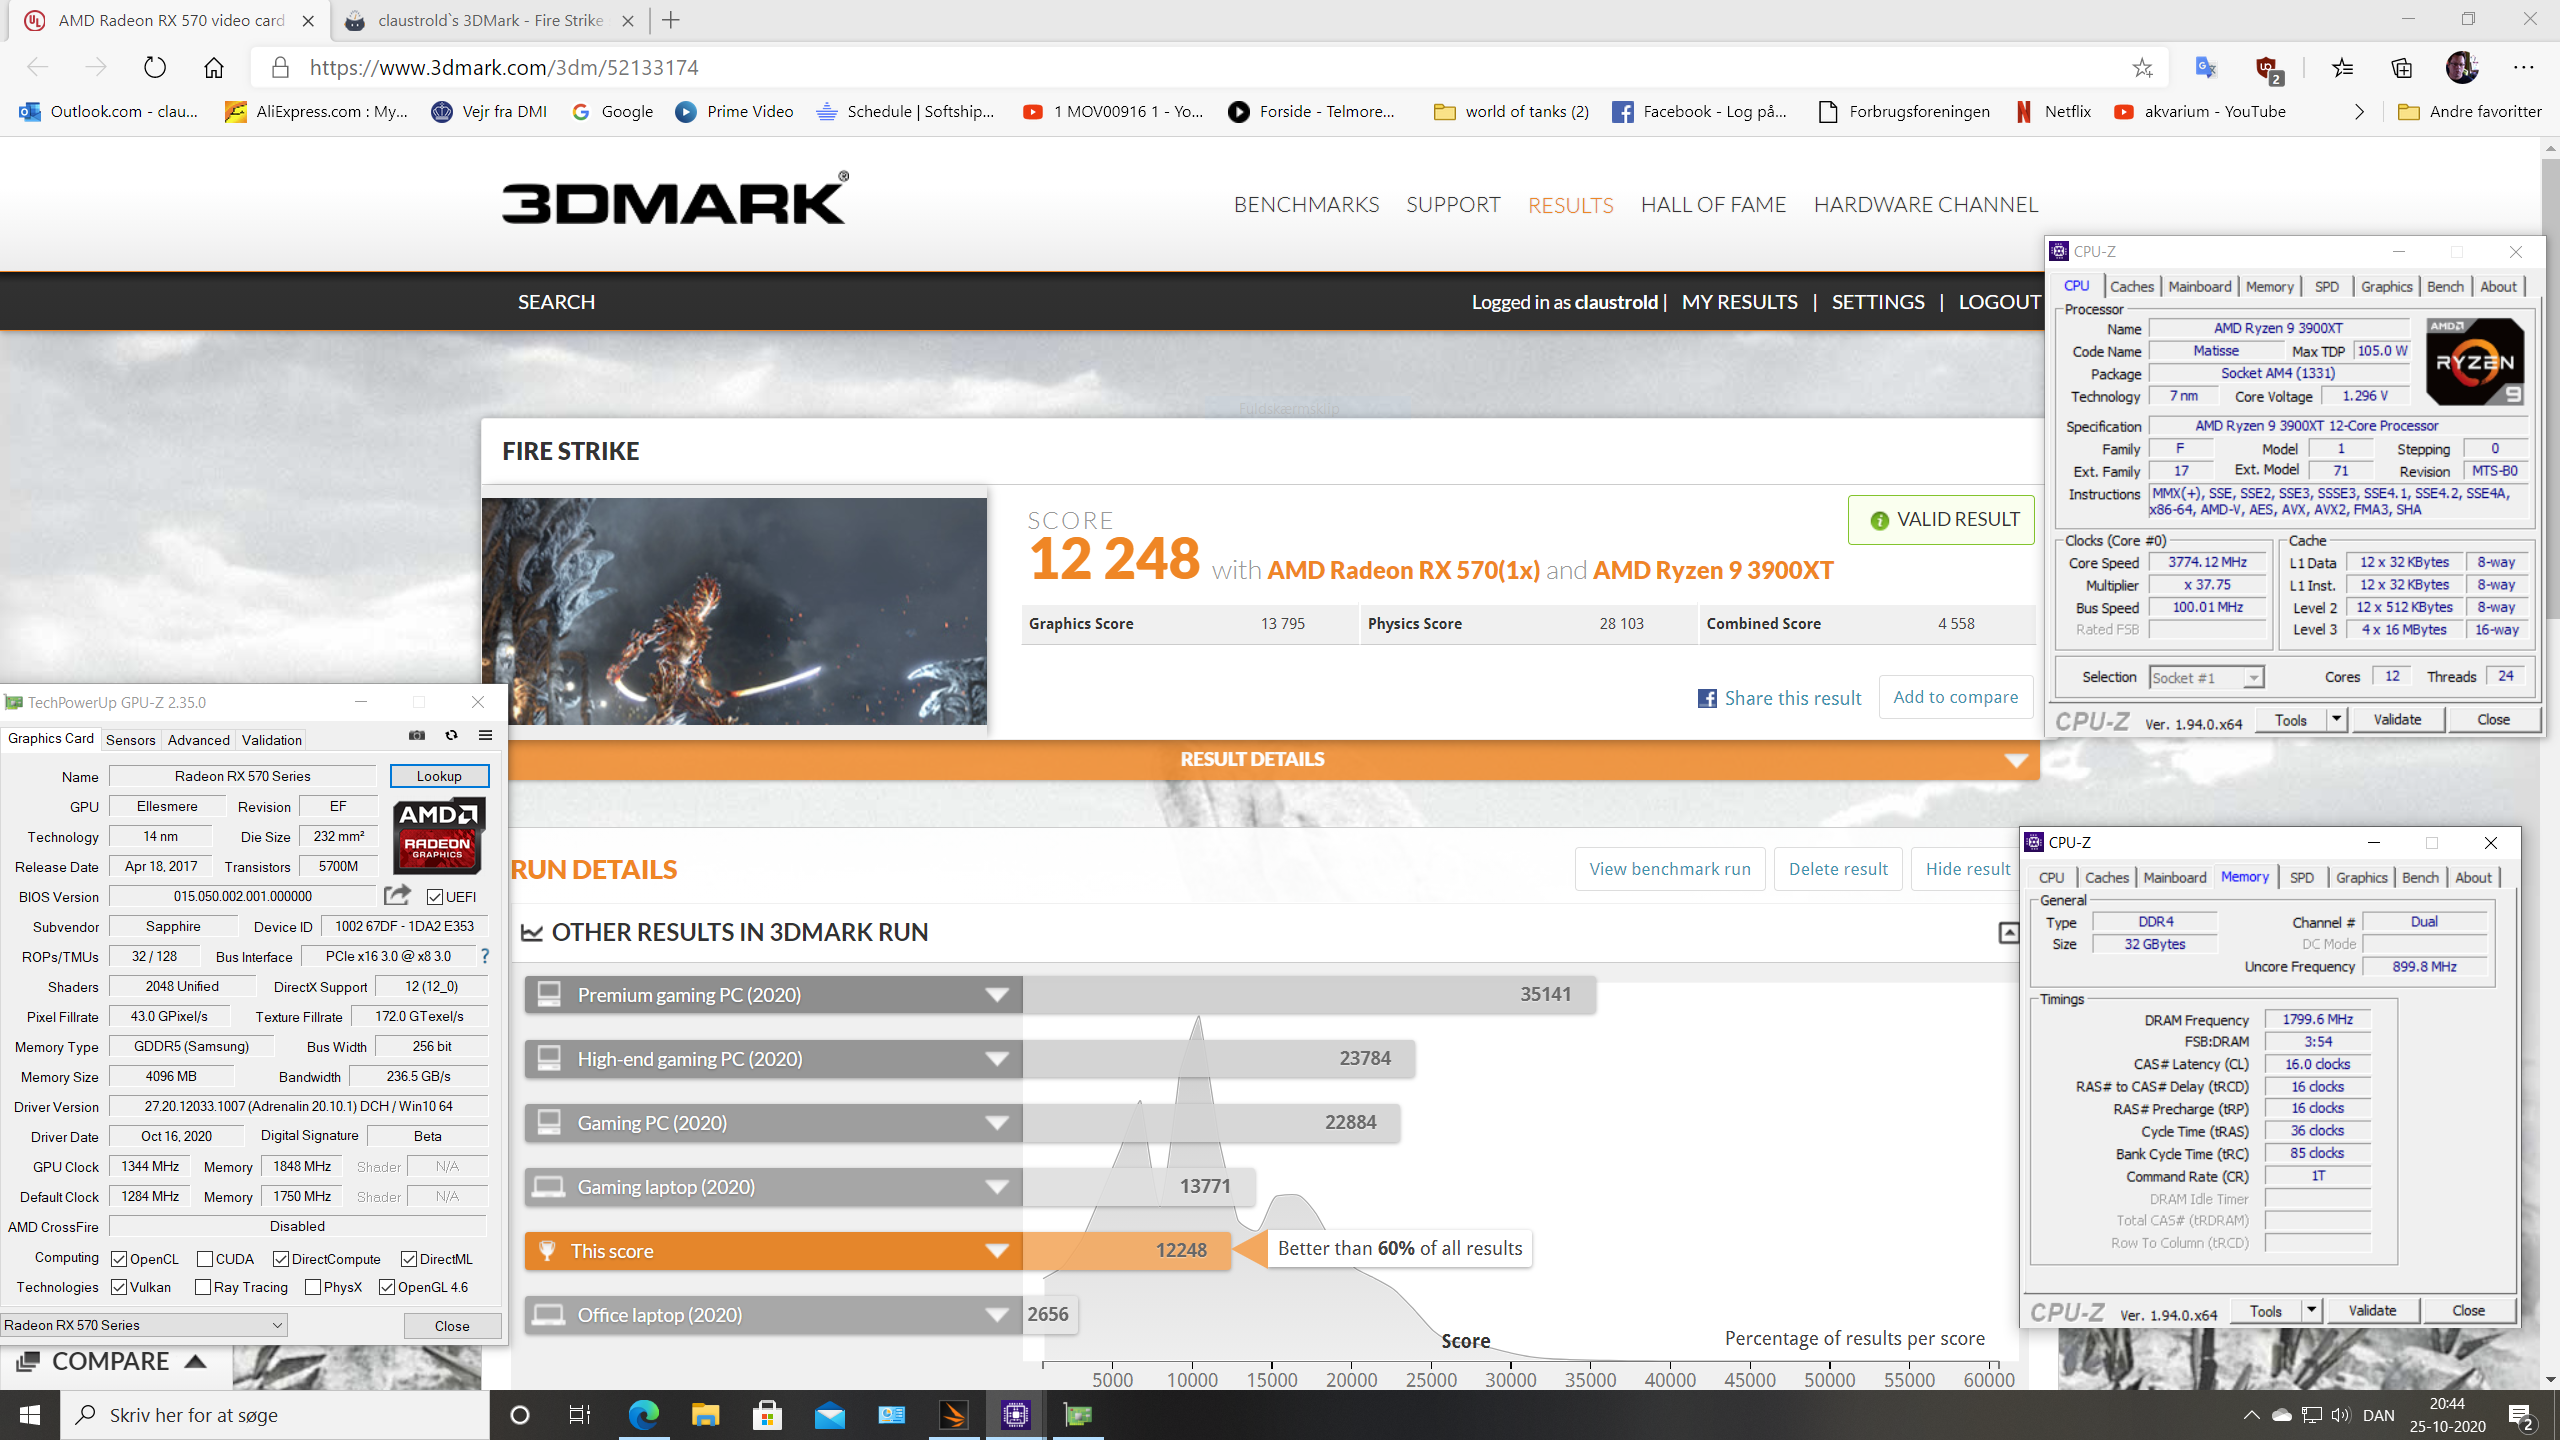Click the browser address bar URL
The image size is (2560, 1440).
504,67
